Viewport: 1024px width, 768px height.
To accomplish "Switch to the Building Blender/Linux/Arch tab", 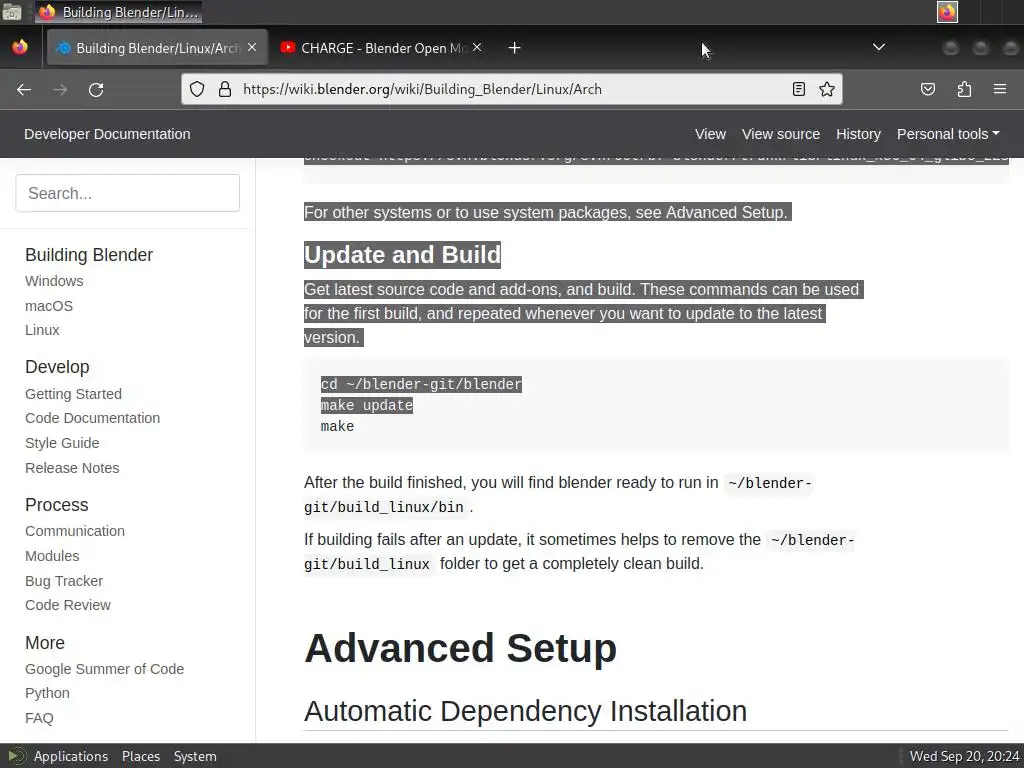I will [x=157, y=48].
